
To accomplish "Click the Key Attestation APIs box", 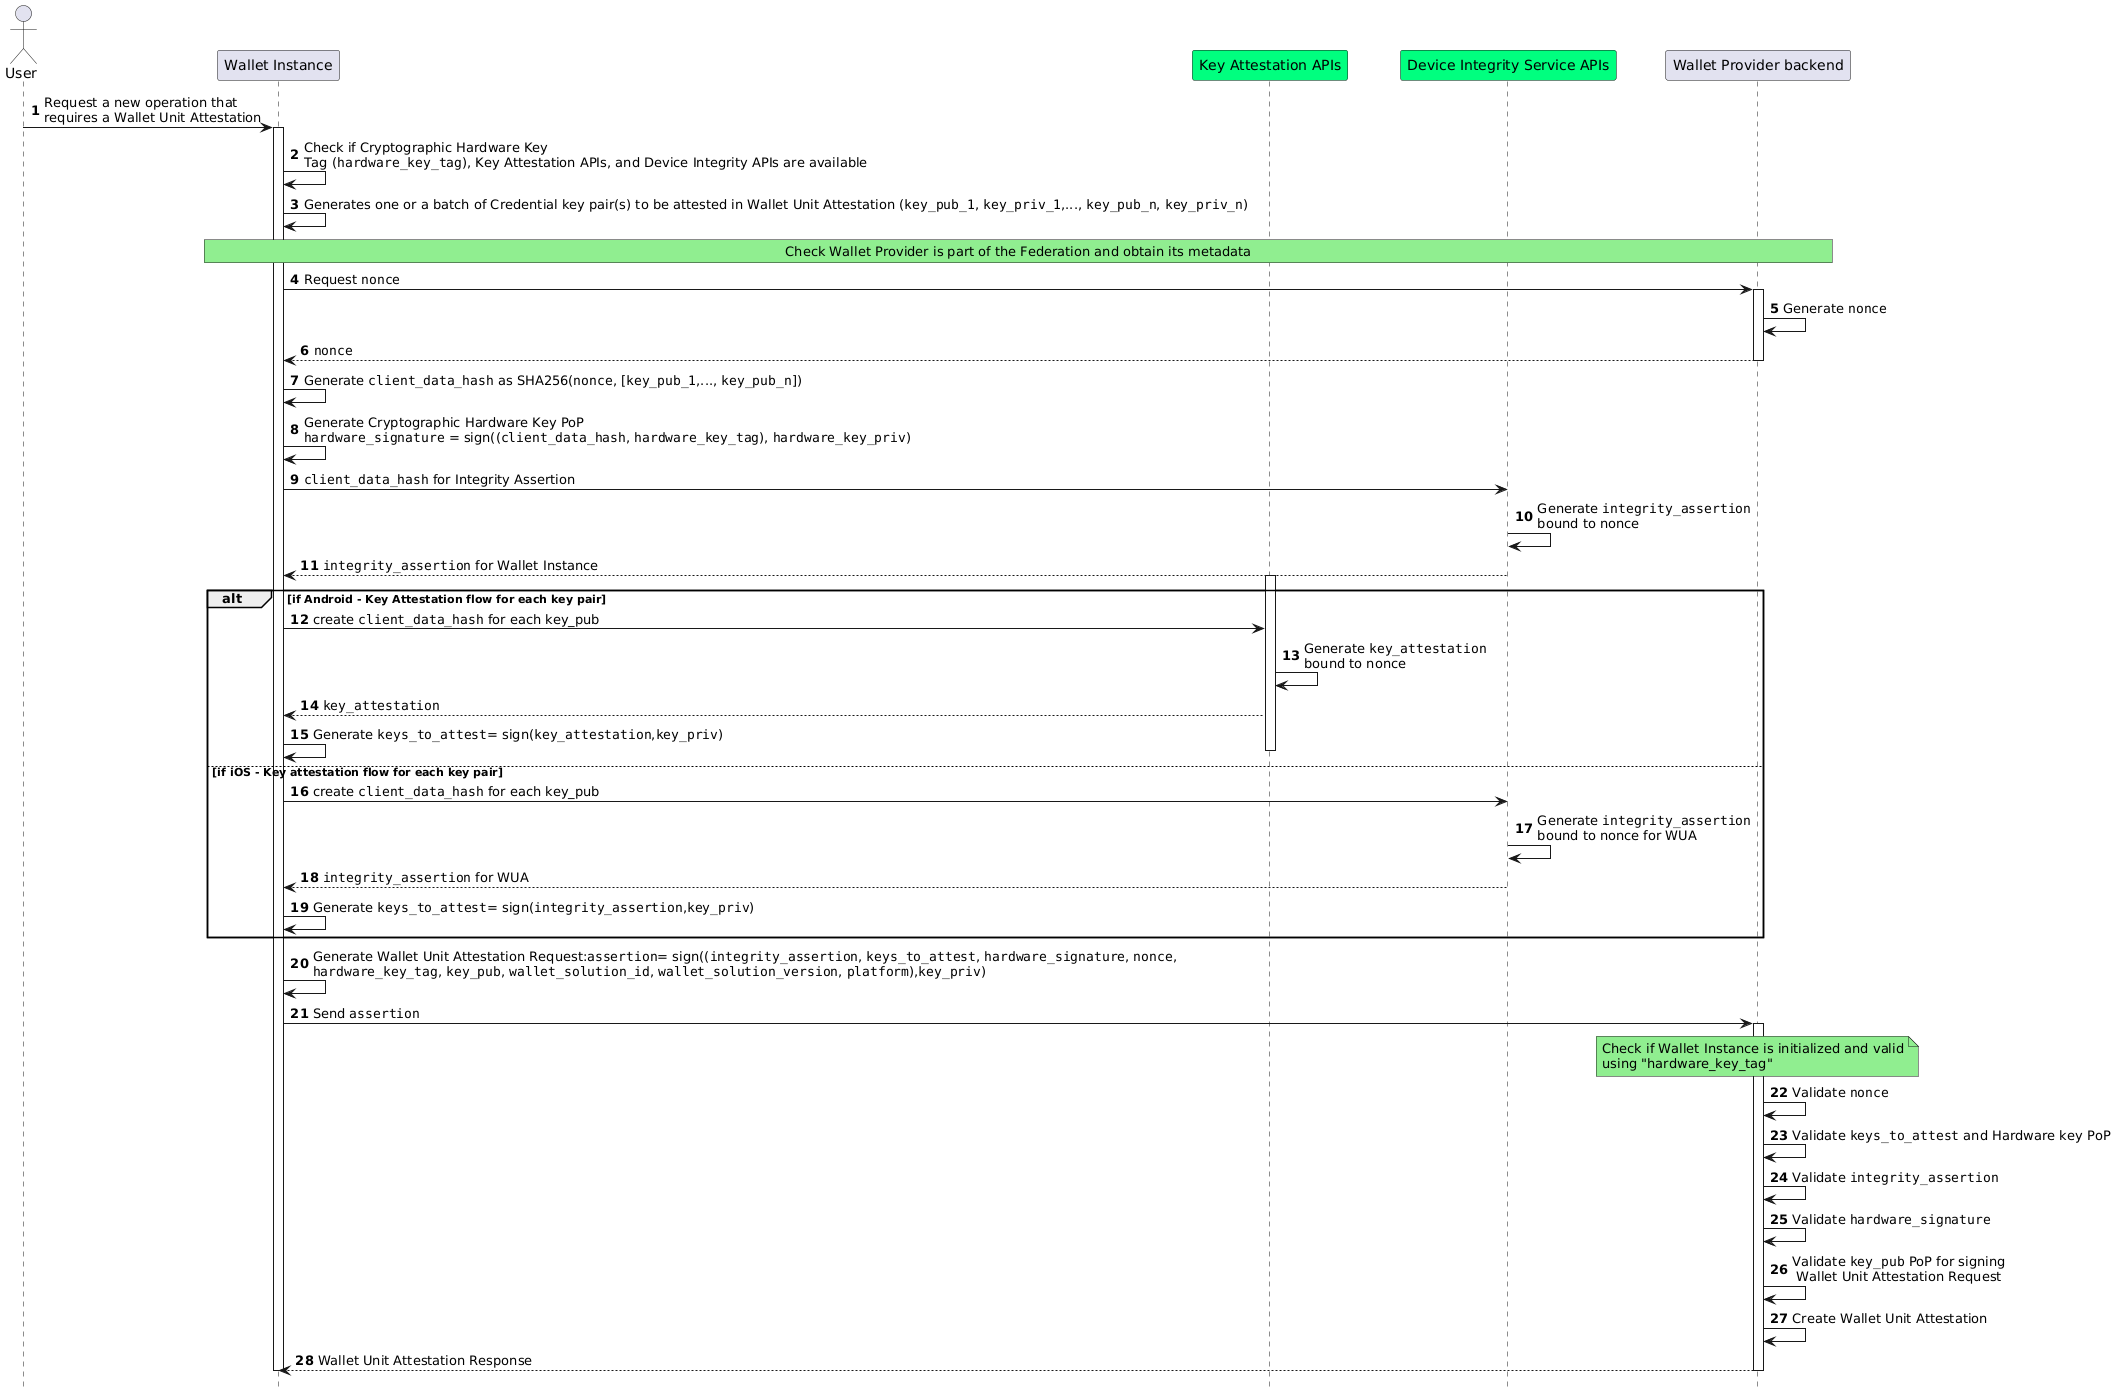I will (1269, 66).
